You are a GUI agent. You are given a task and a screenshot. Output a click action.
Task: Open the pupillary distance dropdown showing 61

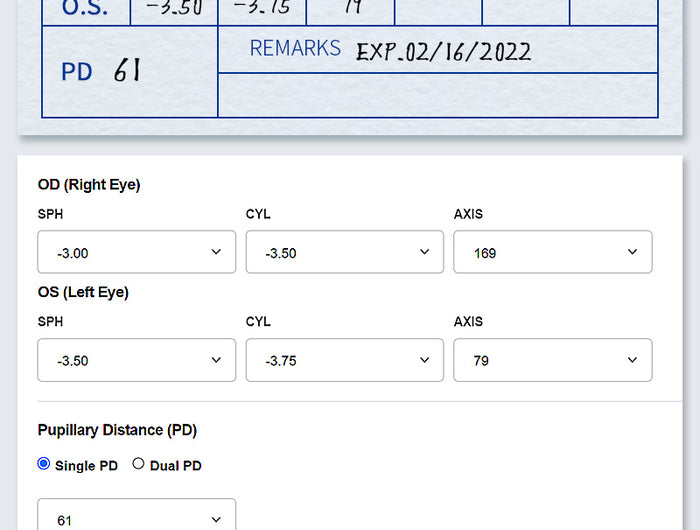(136, 518)
